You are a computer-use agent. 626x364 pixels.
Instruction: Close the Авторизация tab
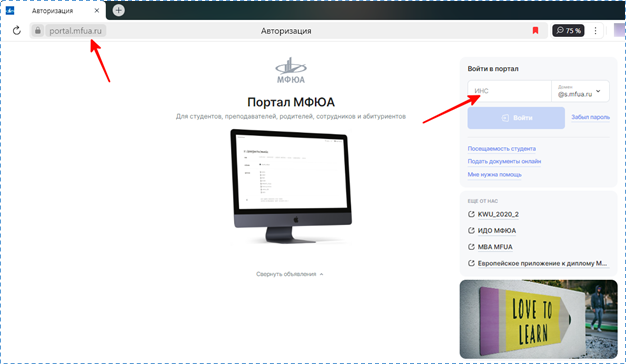(x=97, y=11)
